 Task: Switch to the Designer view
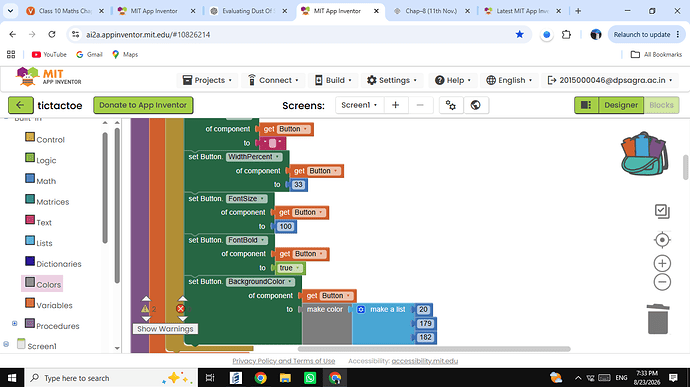point(621,105)
